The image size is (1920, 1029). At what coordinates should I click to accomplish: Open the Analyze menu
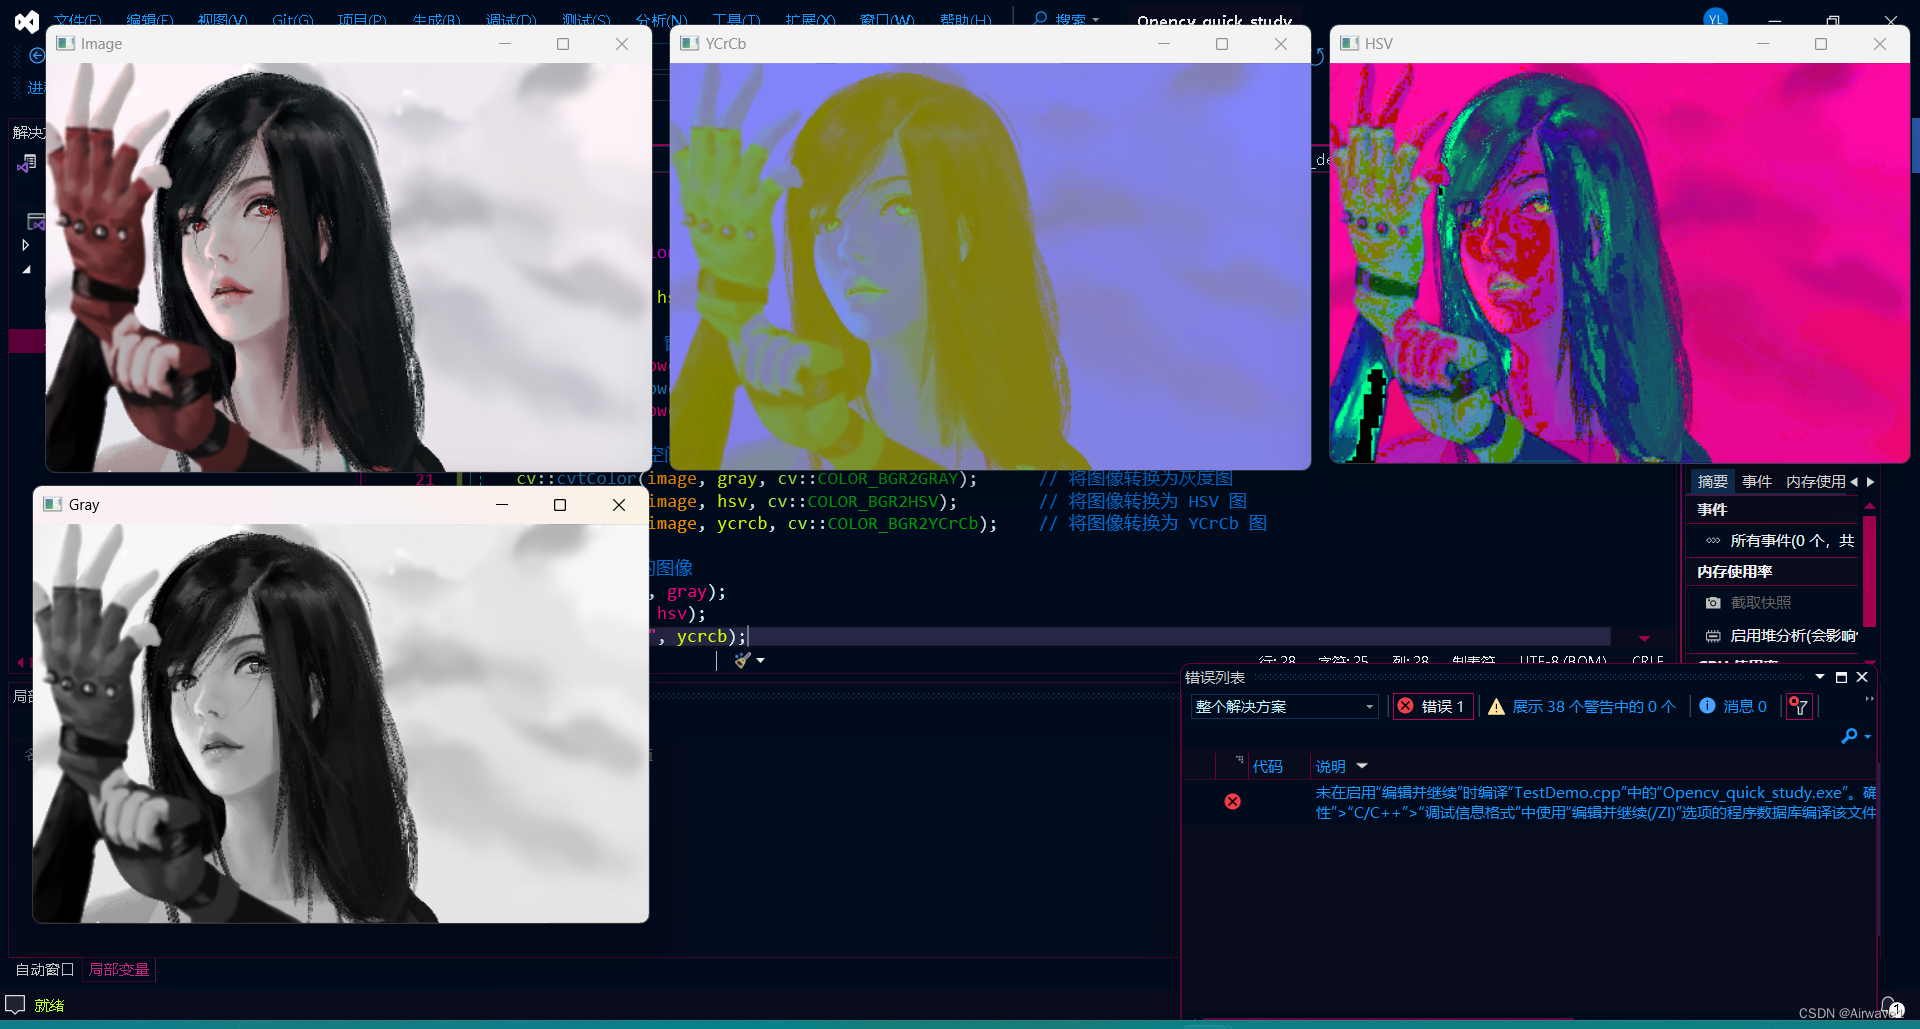[662, 21]
